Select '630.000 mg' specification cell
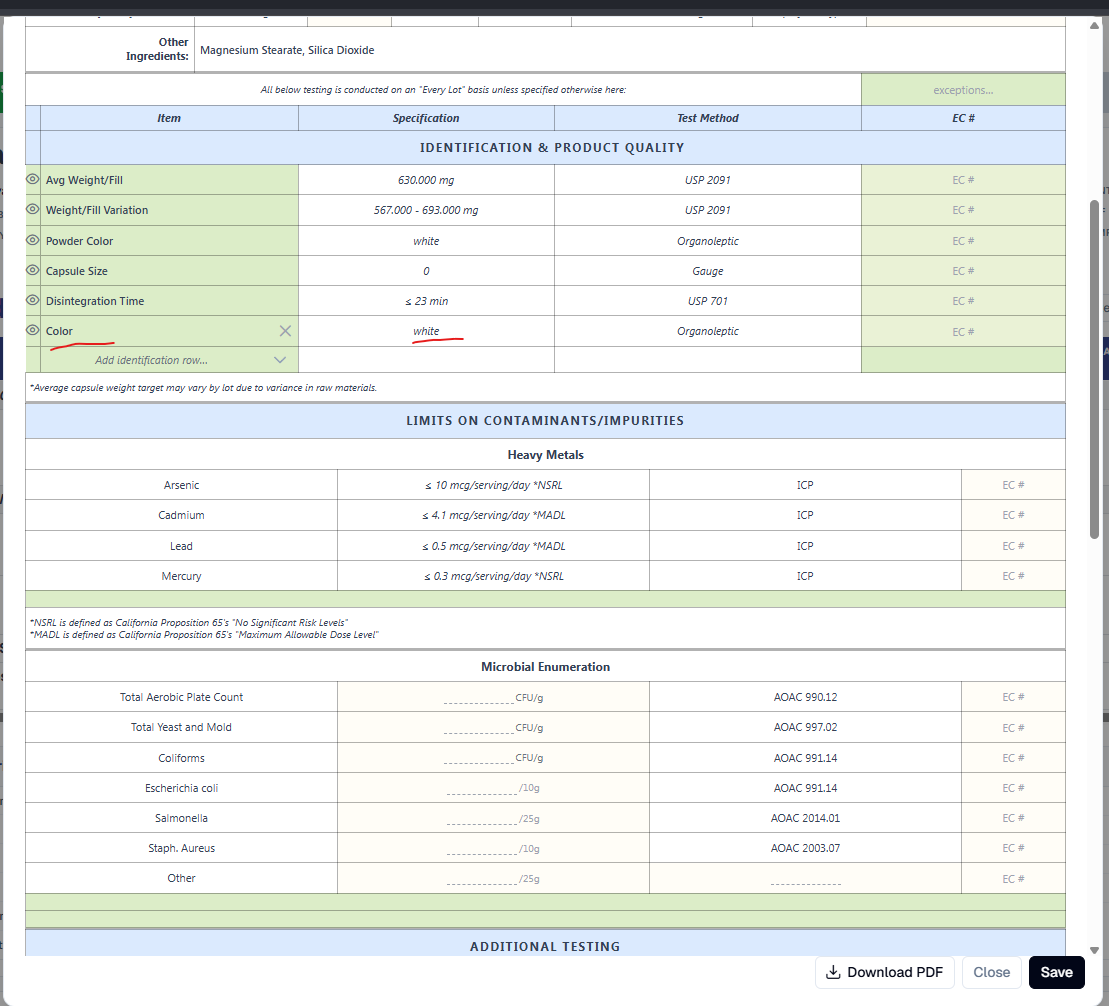The height and width of the screenshot is (1006, 1109). tap(426, 180)
